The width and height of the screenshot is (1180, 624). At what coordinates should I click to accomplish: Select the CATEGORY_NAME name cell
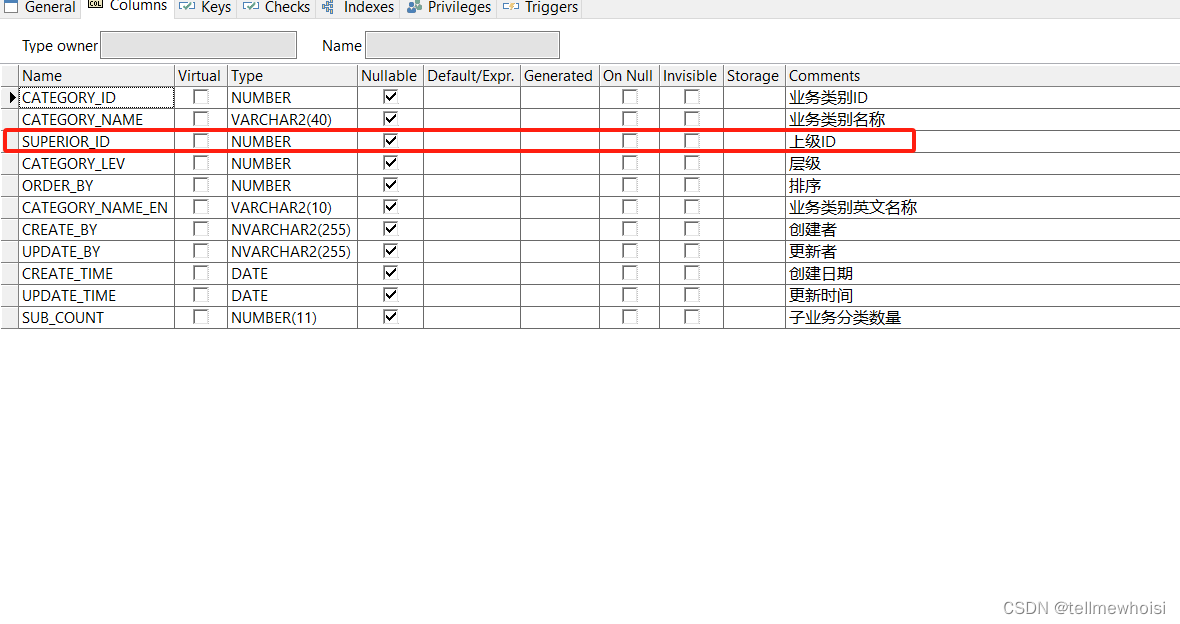(96, 120)
